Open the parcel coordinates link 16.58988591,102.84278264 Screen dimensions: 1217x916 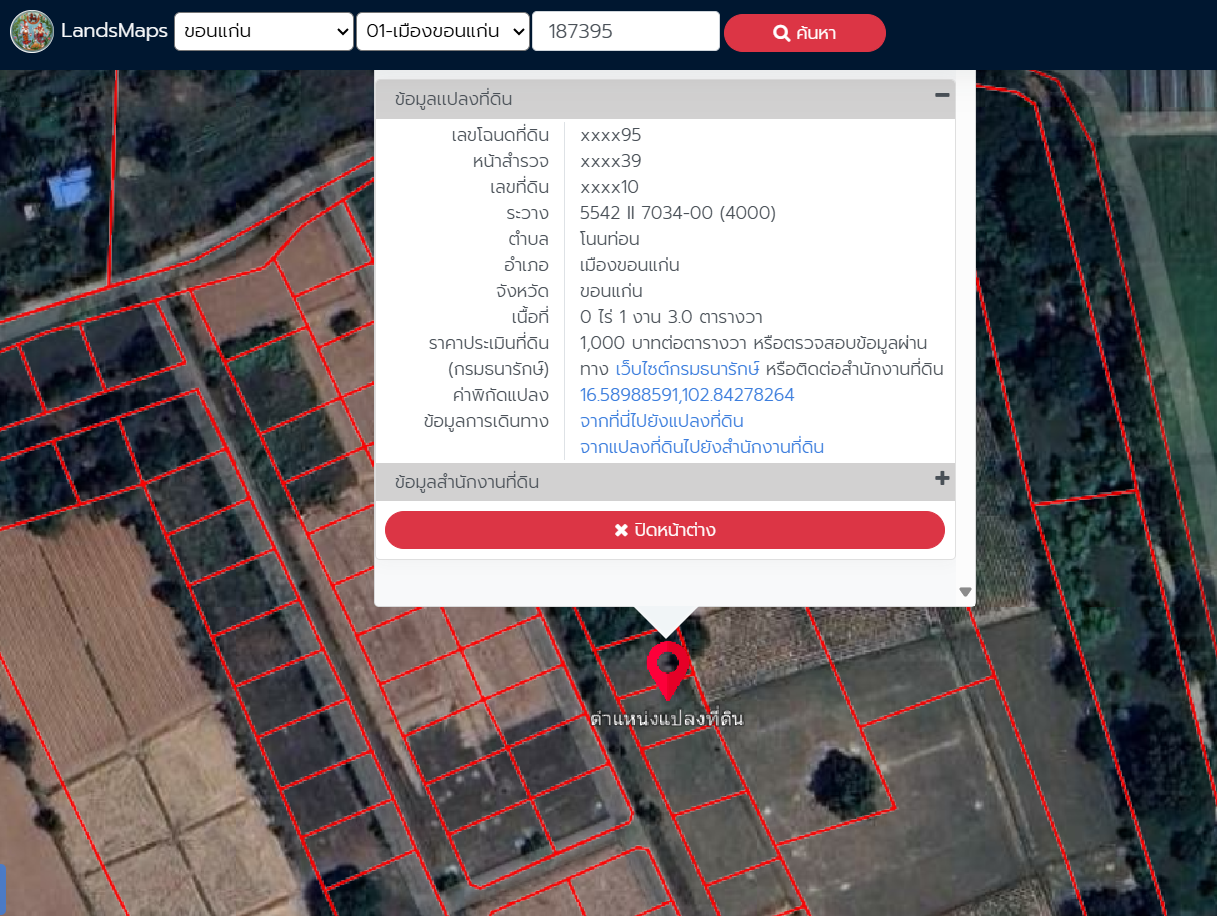coord(687,395)
